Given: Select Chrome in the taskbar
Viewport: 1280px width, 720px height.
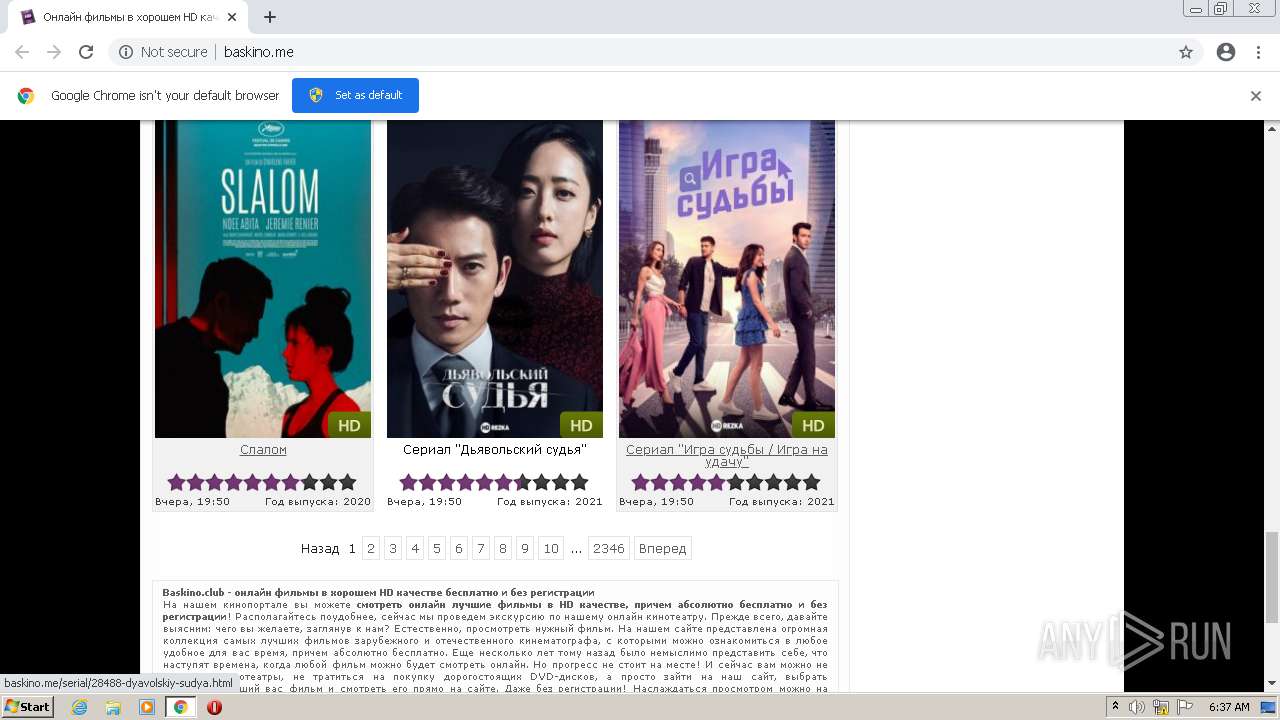Looking at the screenshot, I should point(180,707).
